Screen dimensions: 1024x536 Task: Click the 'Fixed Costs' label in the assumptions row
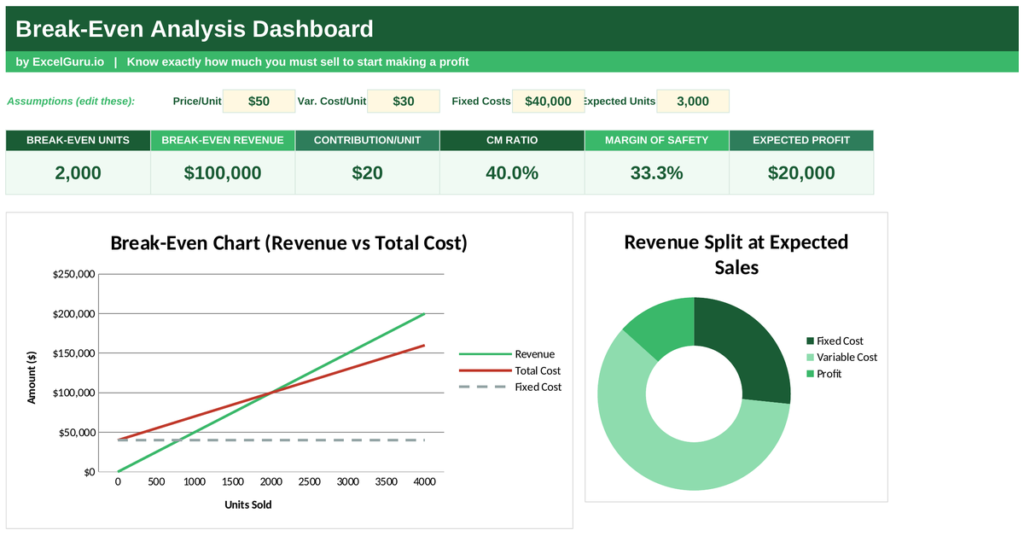click(481, 101)
